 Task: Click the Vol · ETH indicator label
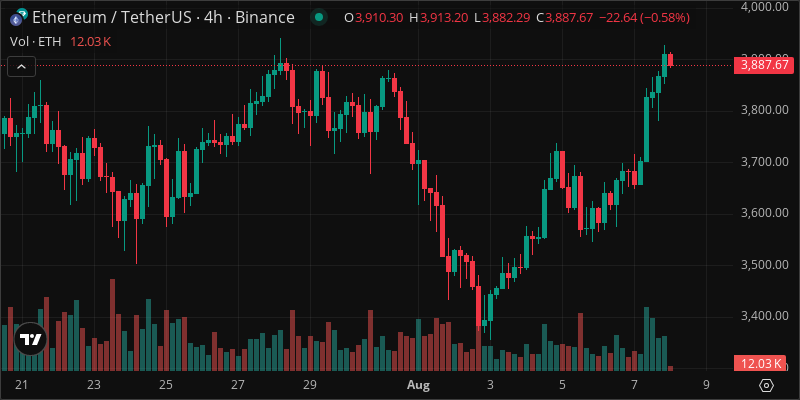(x=37, y=42)
